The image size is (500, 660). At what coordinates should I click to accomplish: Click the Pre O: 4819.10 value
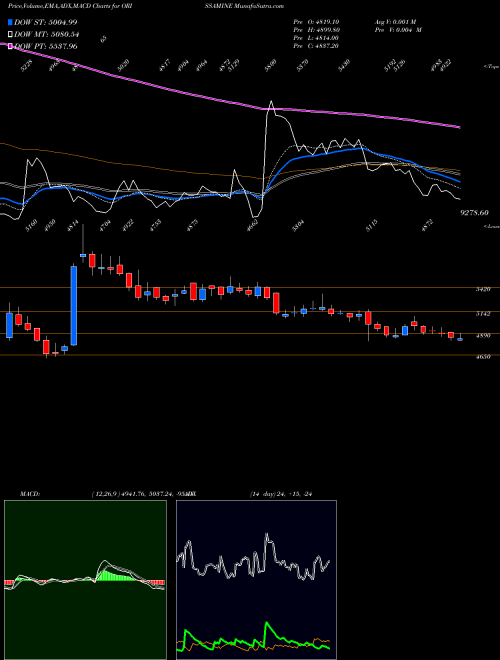pos(316,22)
